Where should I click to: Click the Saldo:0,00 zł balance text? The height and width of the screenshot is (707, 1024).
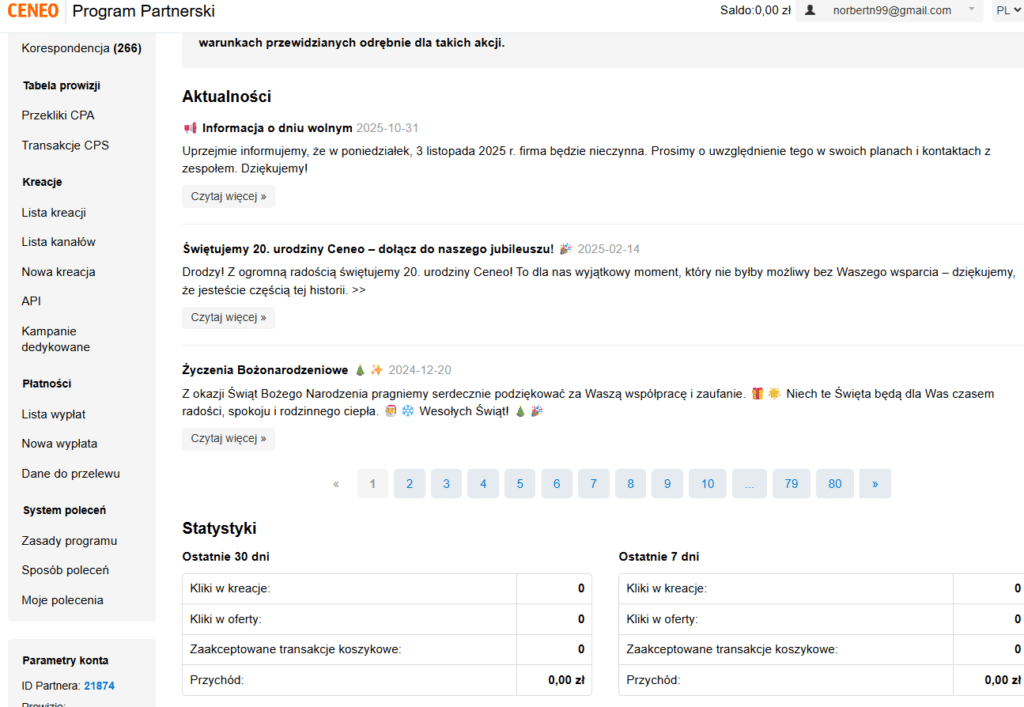tap(755, 10)
